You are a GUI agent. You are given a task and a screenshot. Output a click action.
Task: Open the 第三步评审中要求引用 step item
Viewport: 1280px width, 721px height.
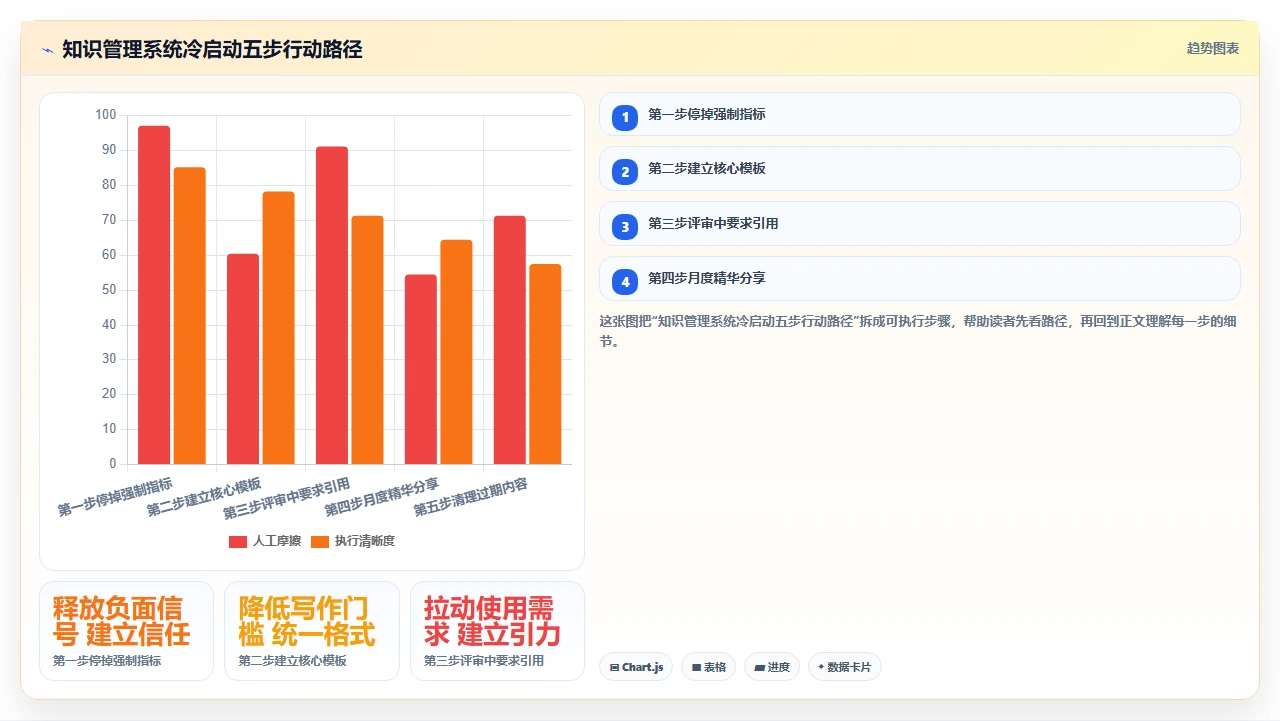[919, 224]
